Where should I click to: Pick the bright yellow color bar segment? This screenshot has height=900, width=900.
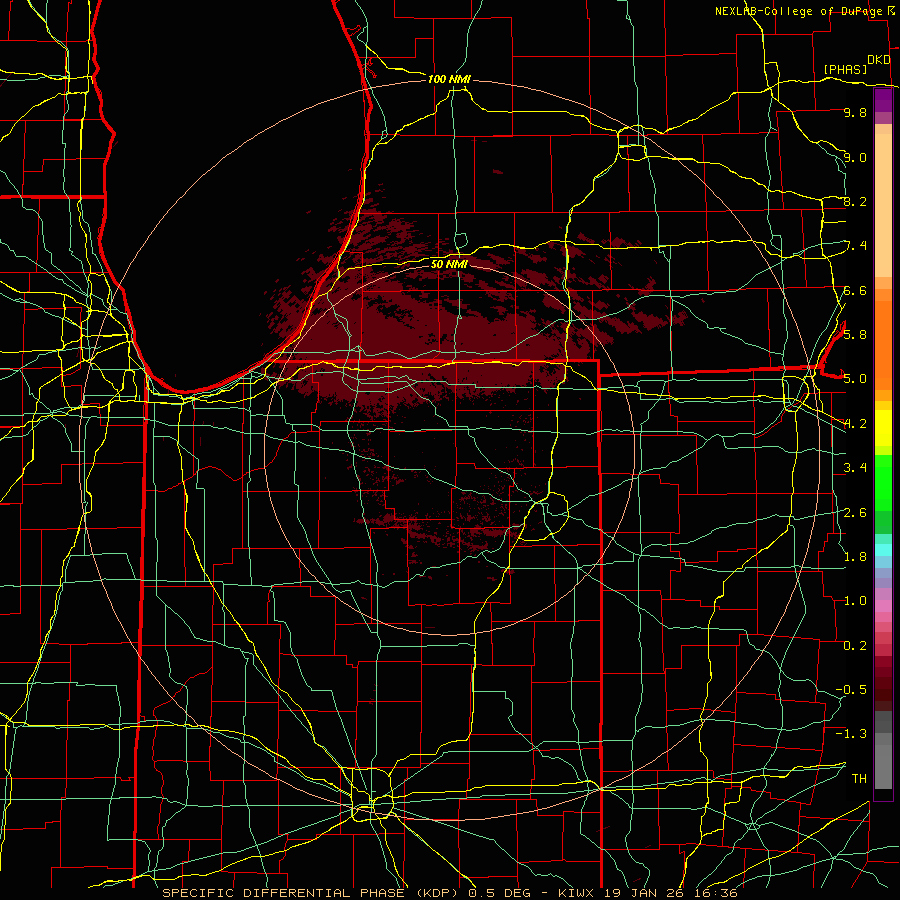pos(883,428)
